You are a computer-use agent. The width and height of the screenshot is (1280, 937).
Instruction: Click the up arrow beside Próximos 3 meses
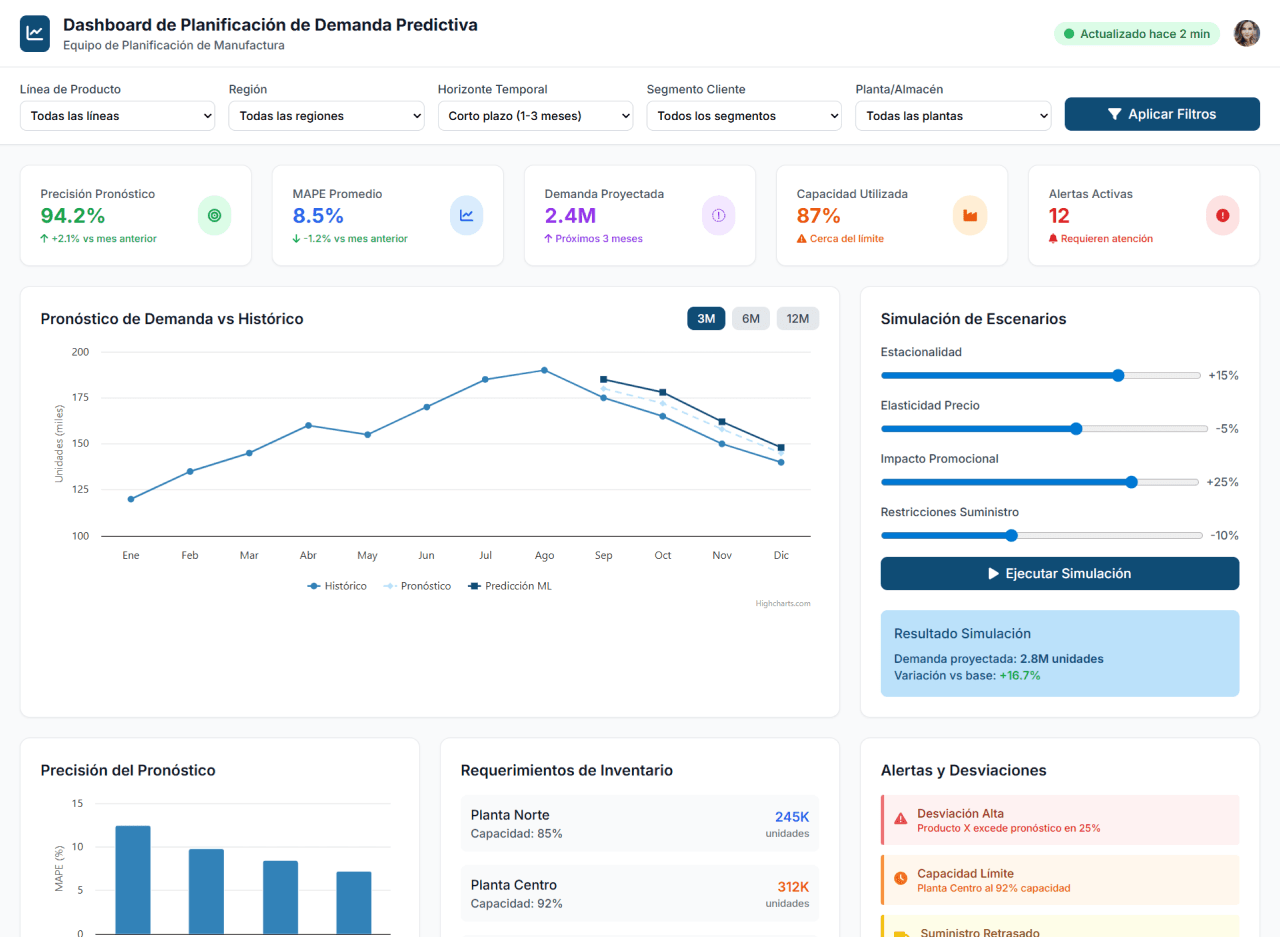(x=549, y=239)
